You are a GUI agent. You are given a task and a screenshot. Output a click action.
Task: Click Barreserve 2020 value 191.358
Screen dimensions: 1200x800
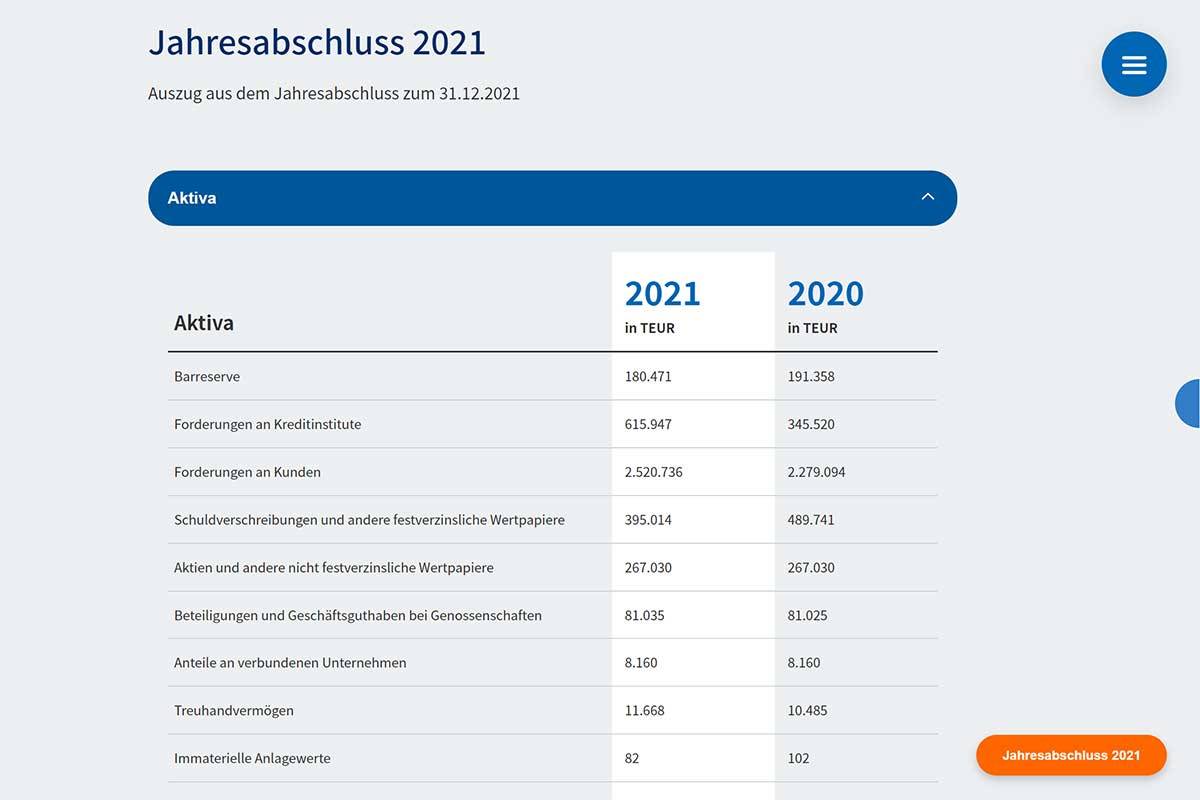811,377
